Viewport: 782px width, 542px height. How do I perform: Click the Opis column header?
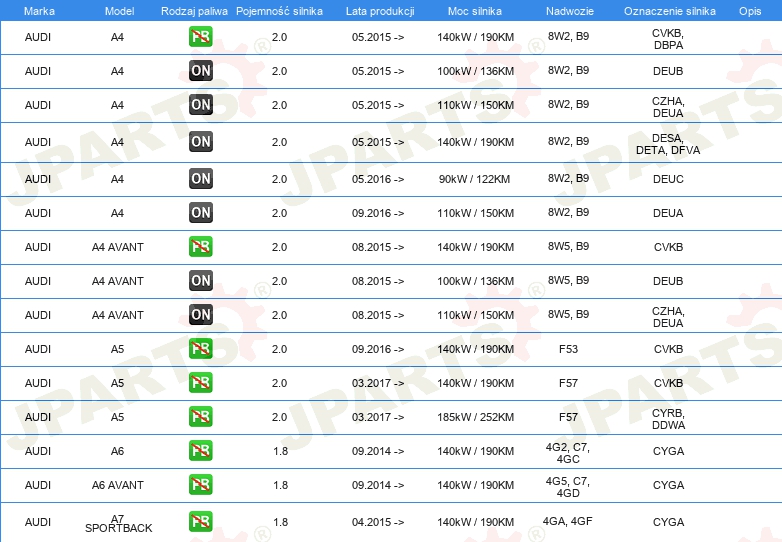(750, 11)
